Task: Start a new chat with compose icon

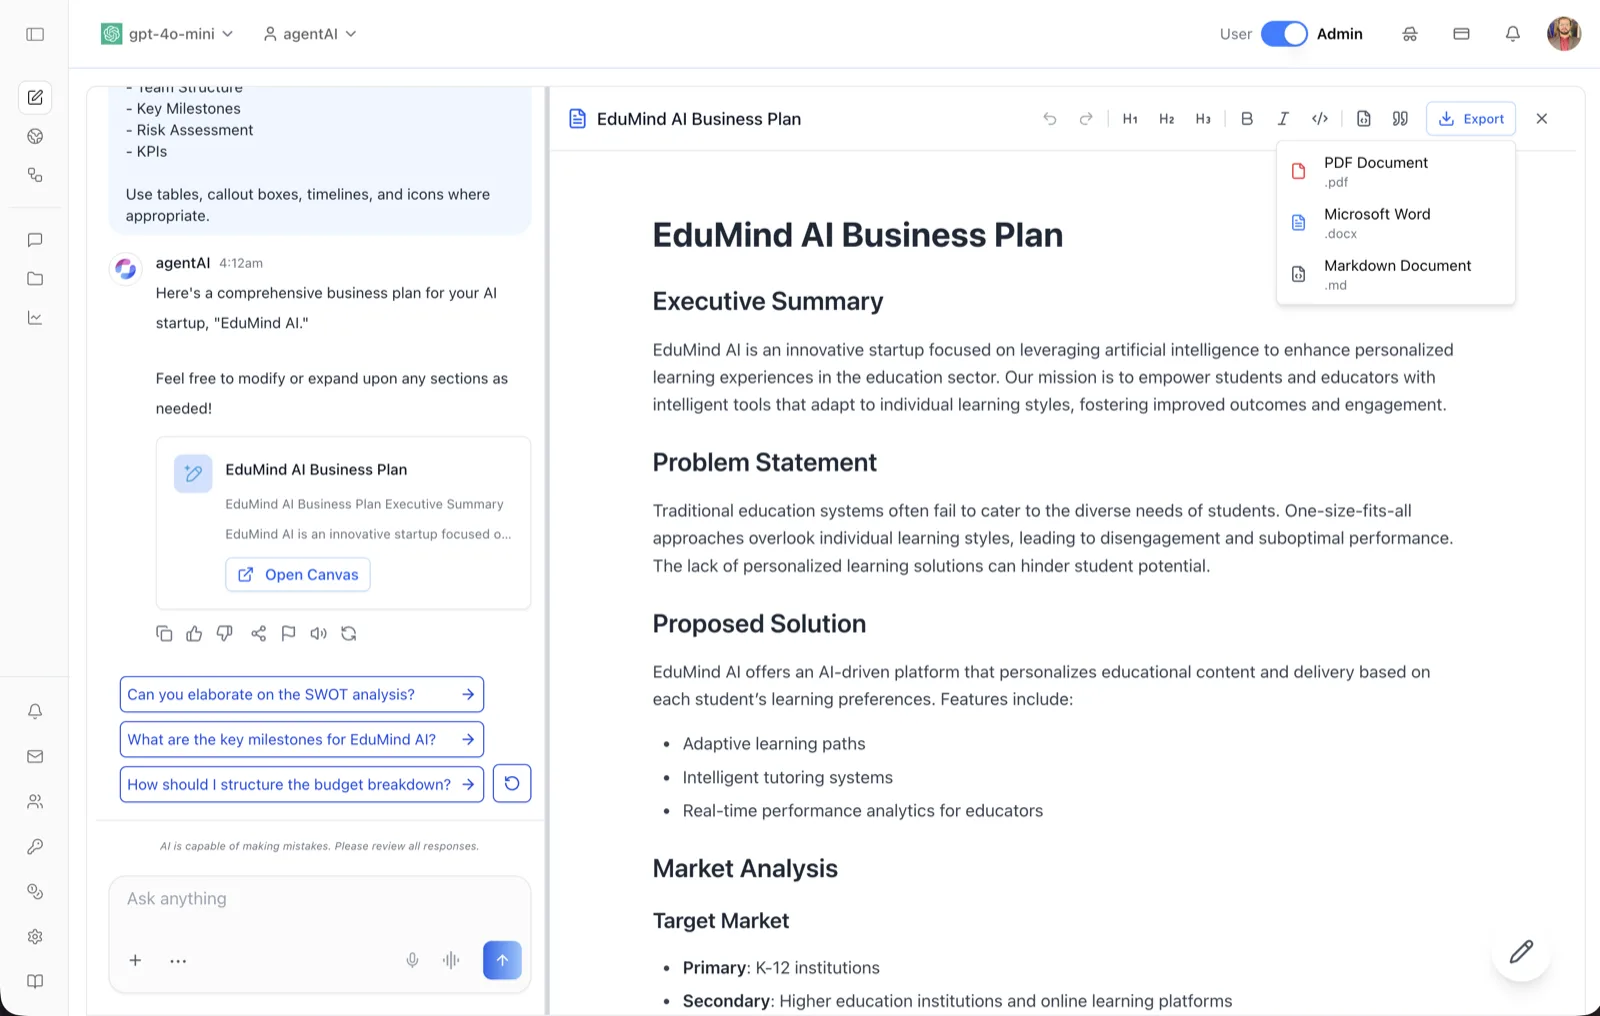Action: point(35,97)
